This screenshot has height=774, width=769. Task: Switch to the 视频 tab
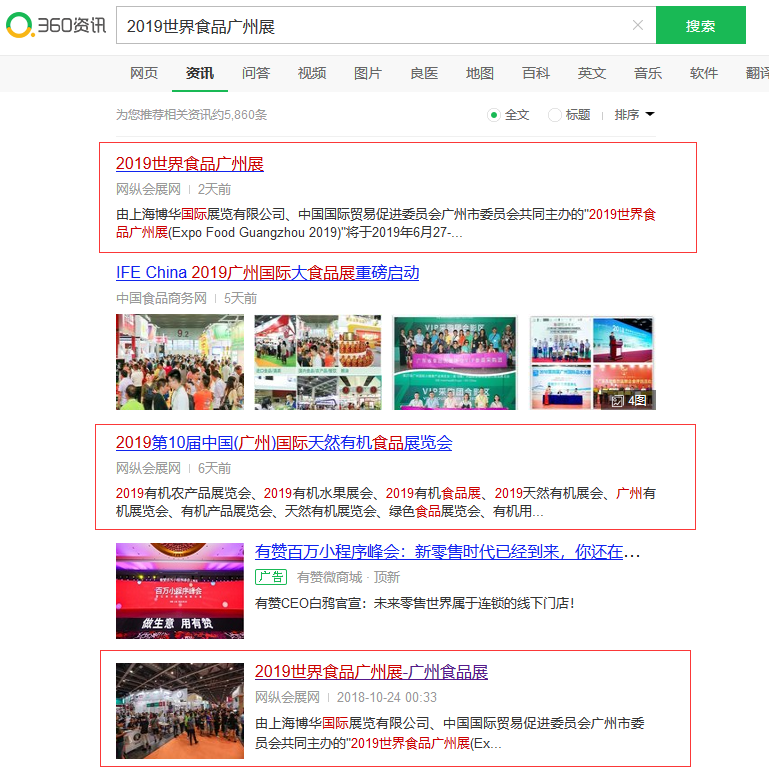311,73
